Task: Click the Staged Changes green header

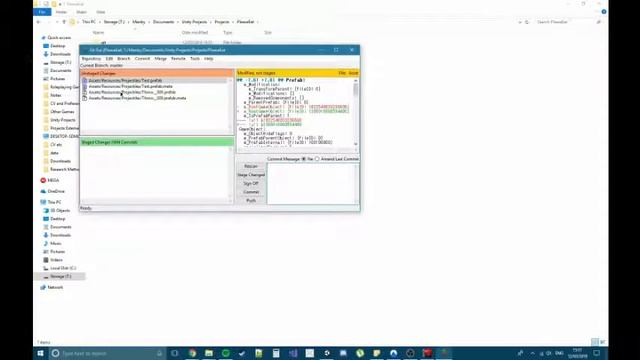Action: (157, 142)
